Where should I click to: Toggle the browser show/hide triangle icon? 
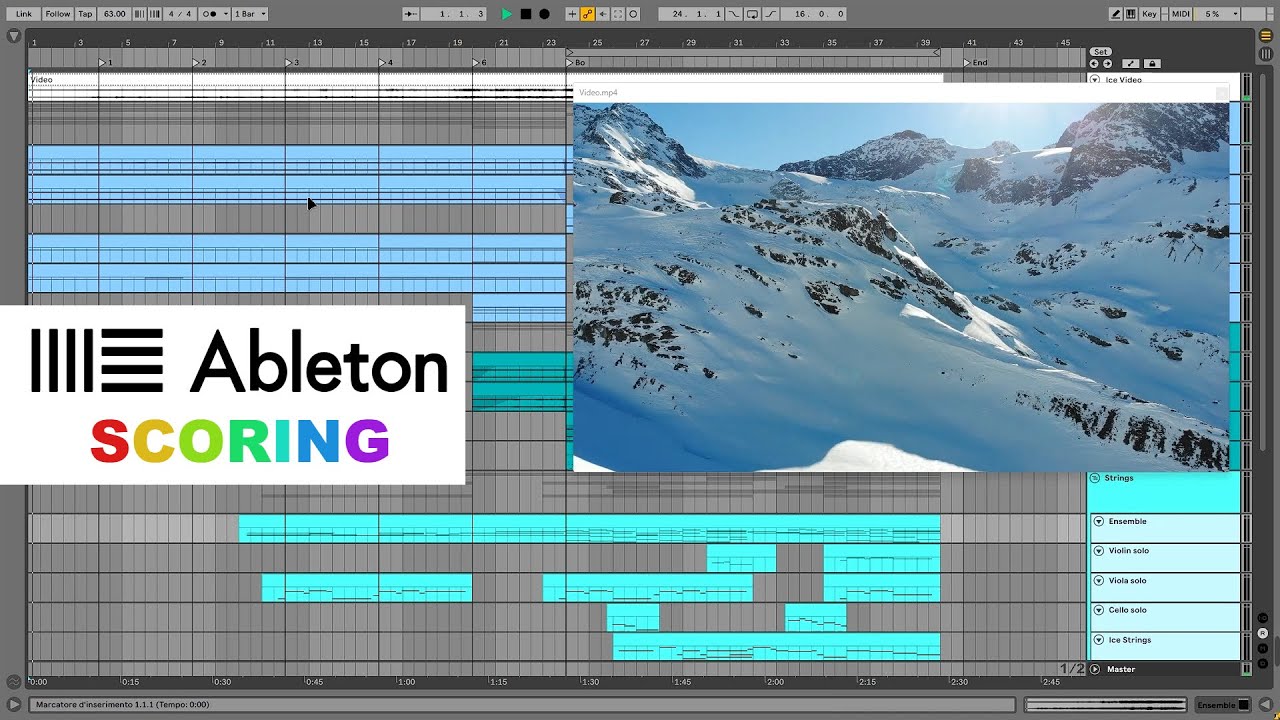13,35
